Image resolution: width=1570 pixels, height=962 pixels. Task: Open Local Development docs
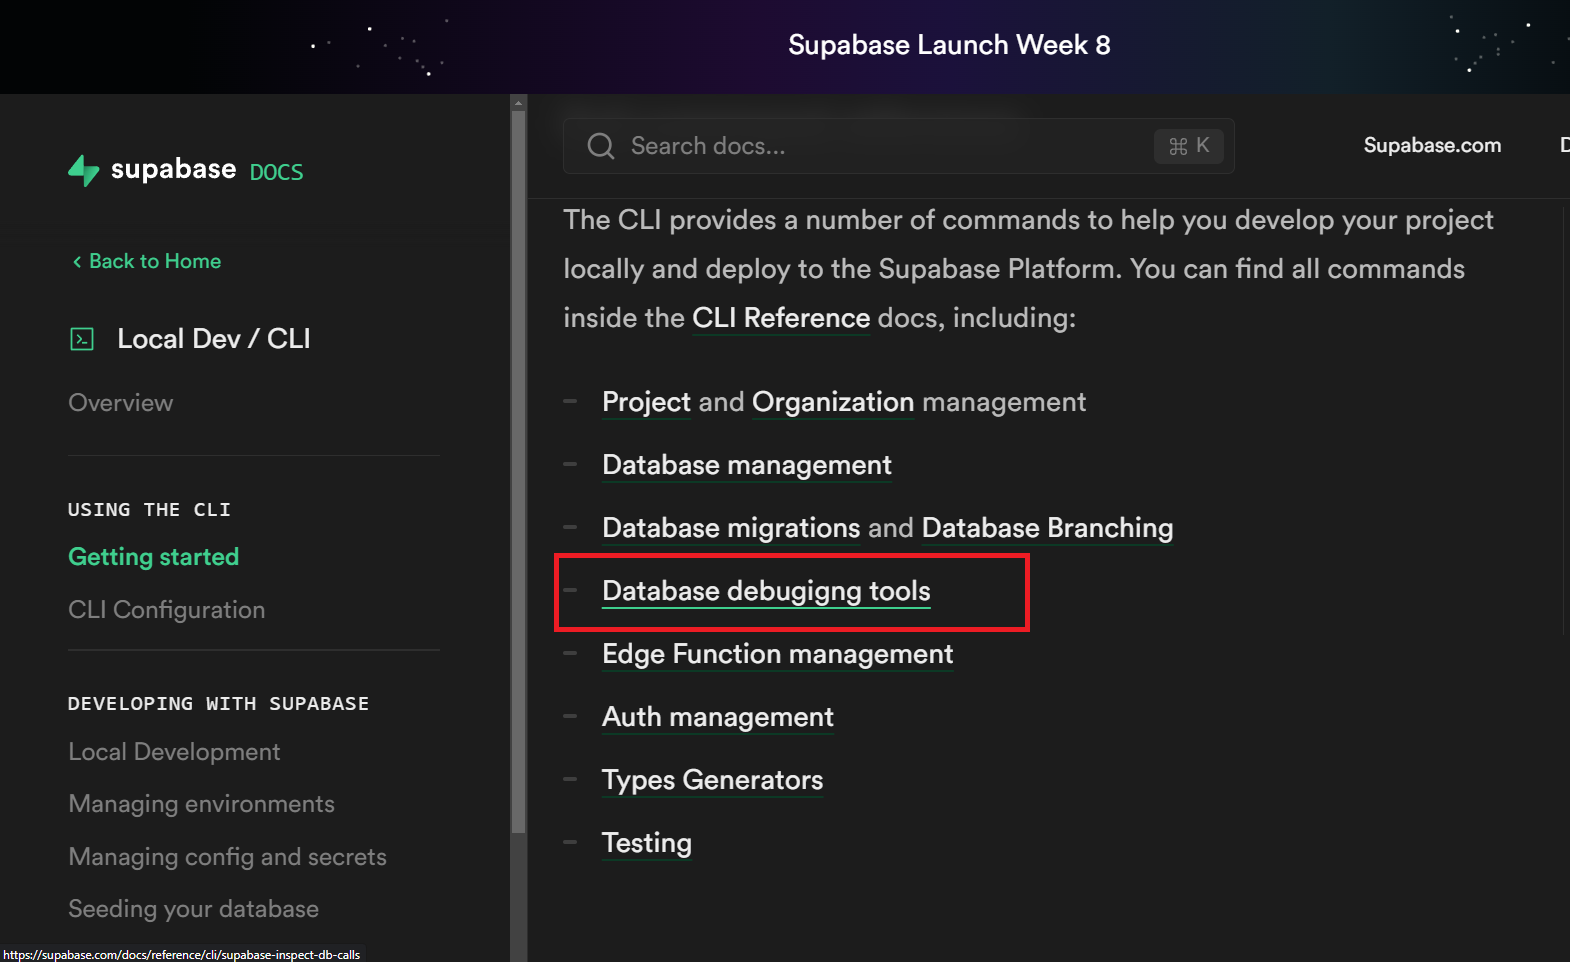174,751
